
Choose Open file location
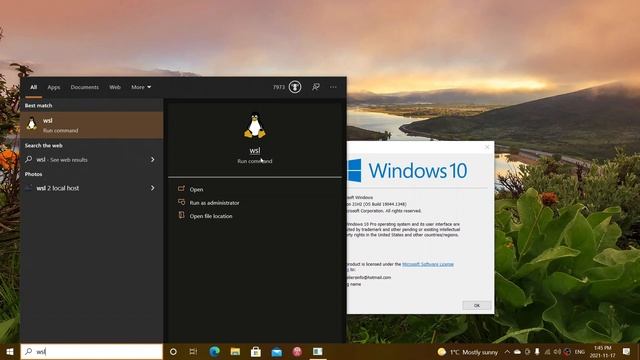tap(211, 216)
